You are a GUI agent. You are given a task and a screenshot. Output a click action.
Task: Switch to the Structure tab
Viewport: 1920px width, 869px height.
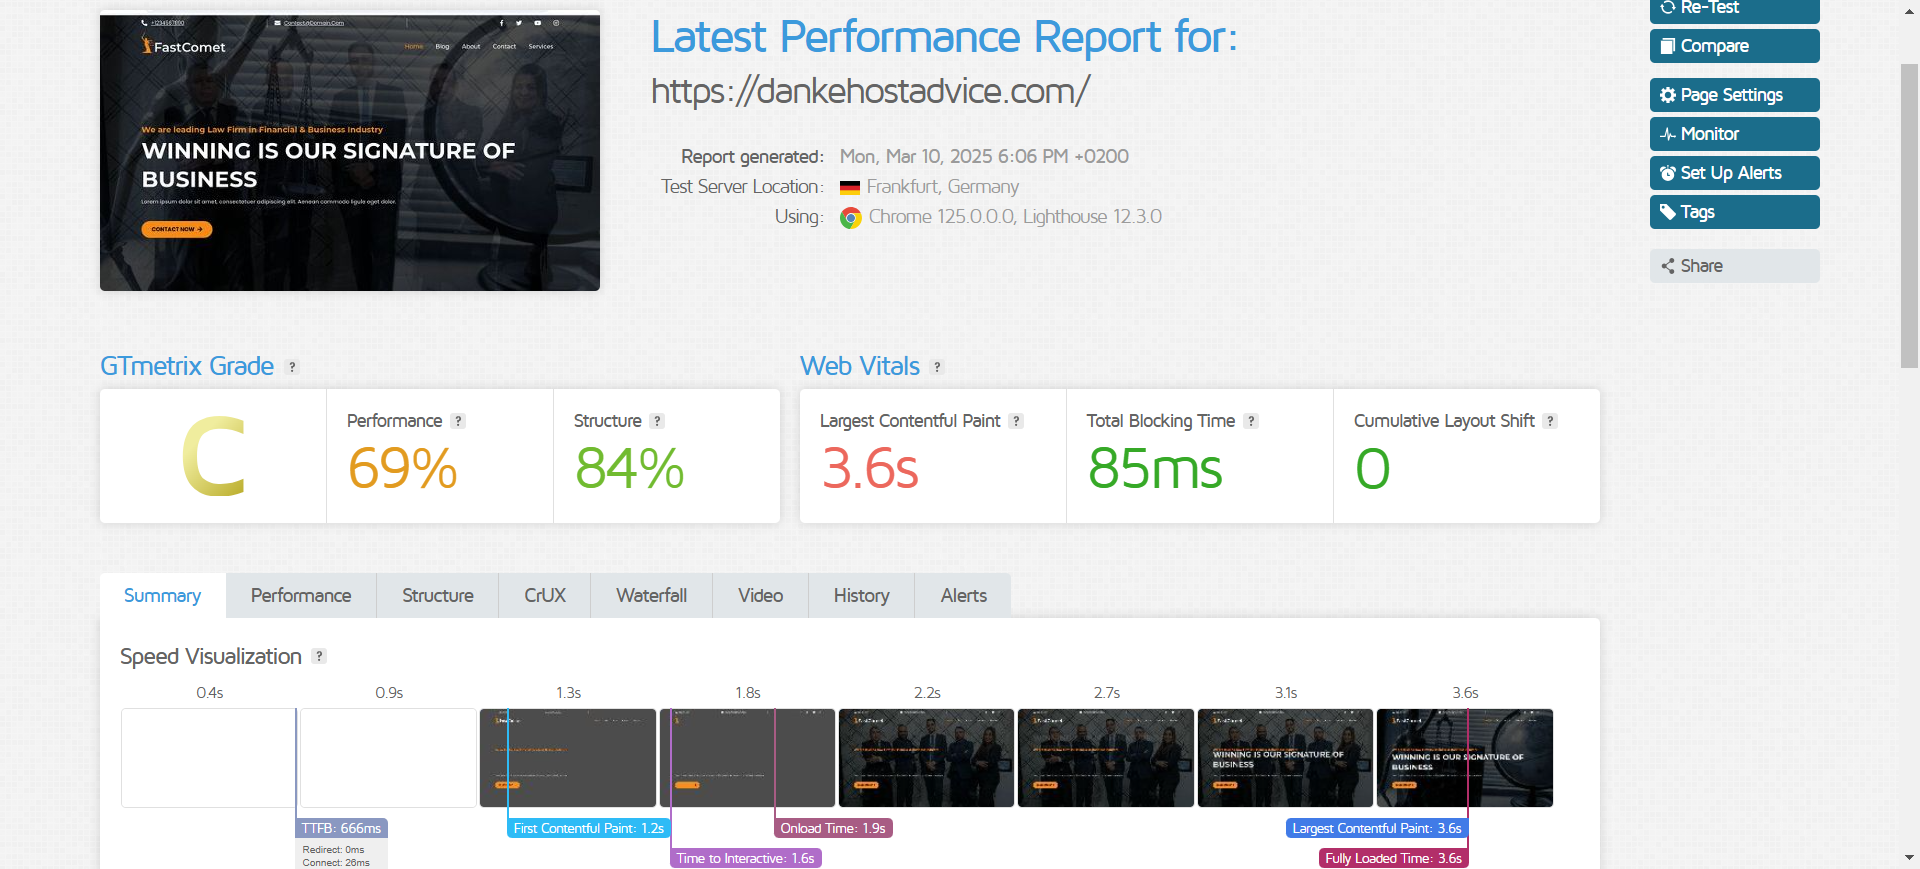click(438, 596)
